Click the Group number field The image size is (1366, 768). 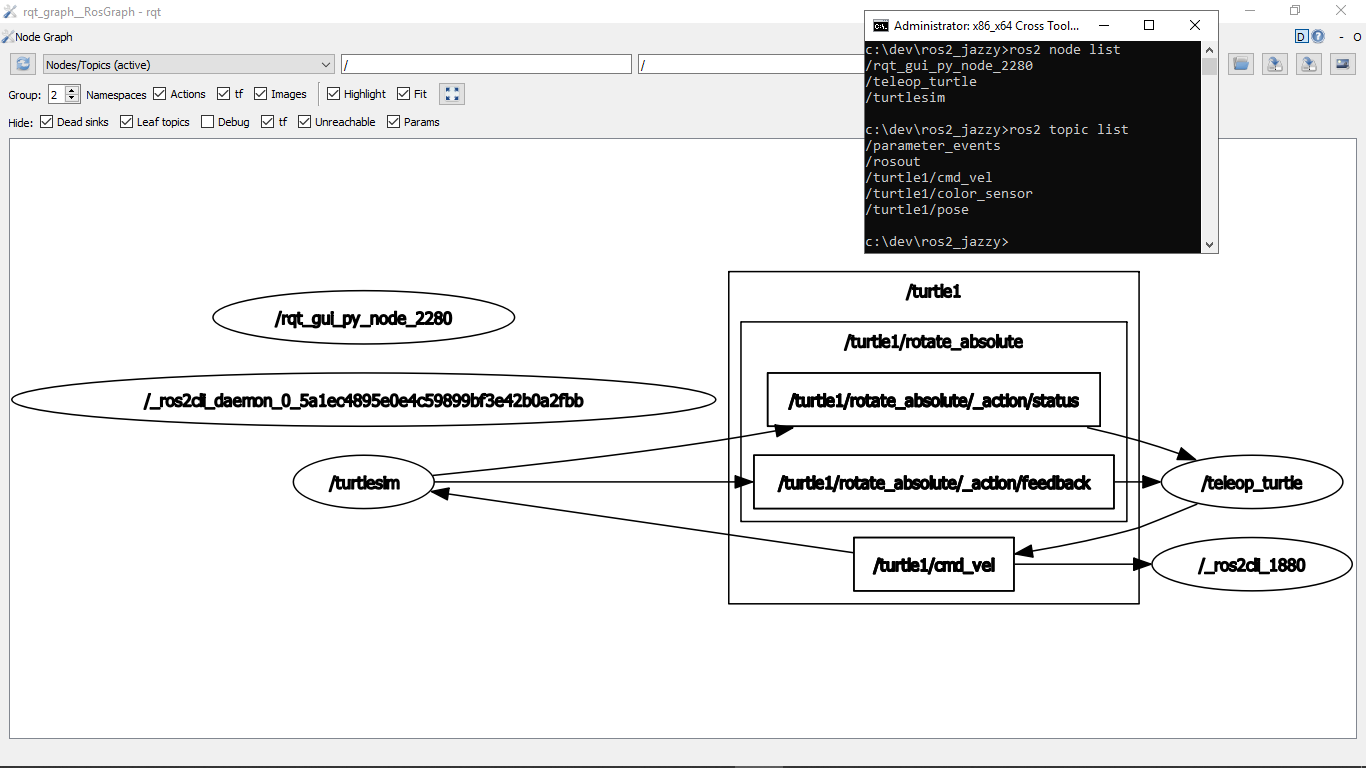56,94
